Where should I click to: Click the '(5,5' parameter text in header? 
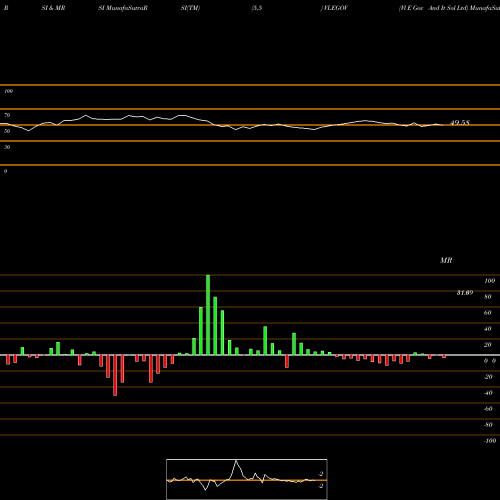[257, 8]
